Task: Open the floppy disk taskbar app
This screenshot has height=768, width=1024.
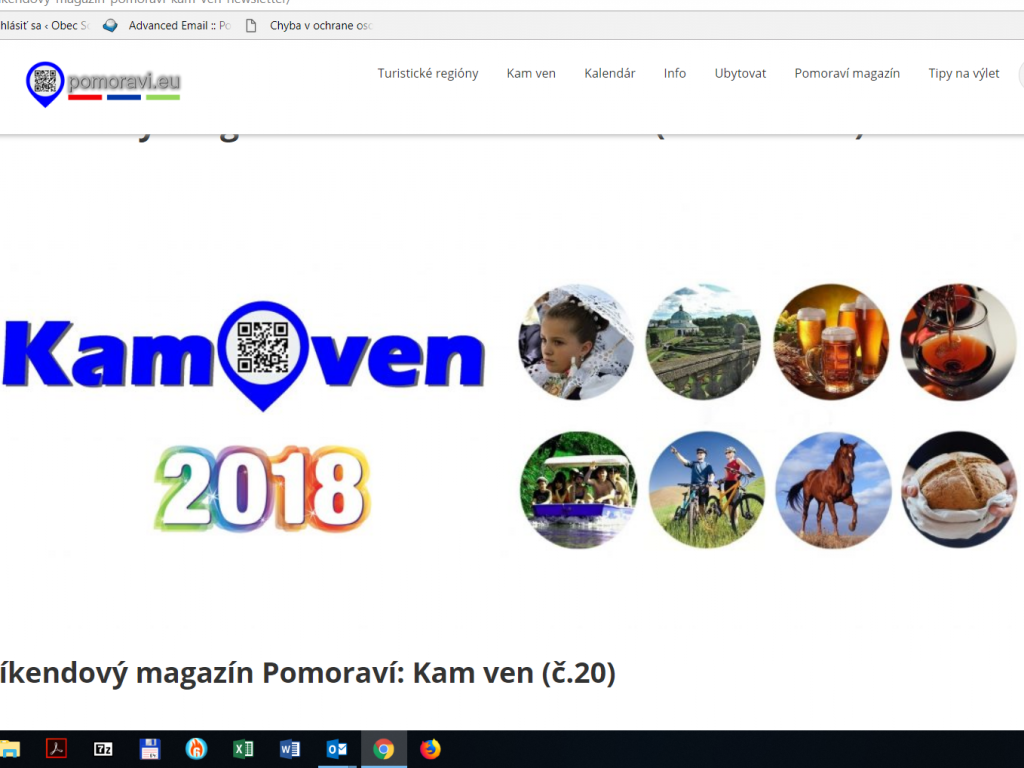Action: pos(150,749)
